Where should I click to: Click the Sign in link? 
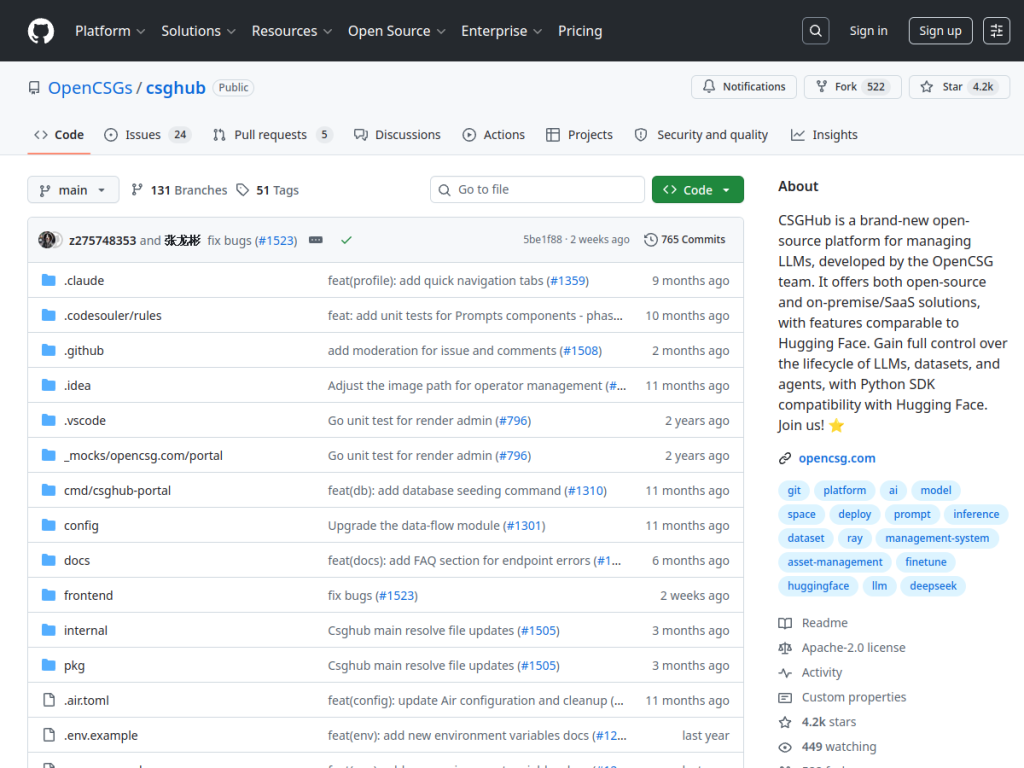[x=868, y=31]
